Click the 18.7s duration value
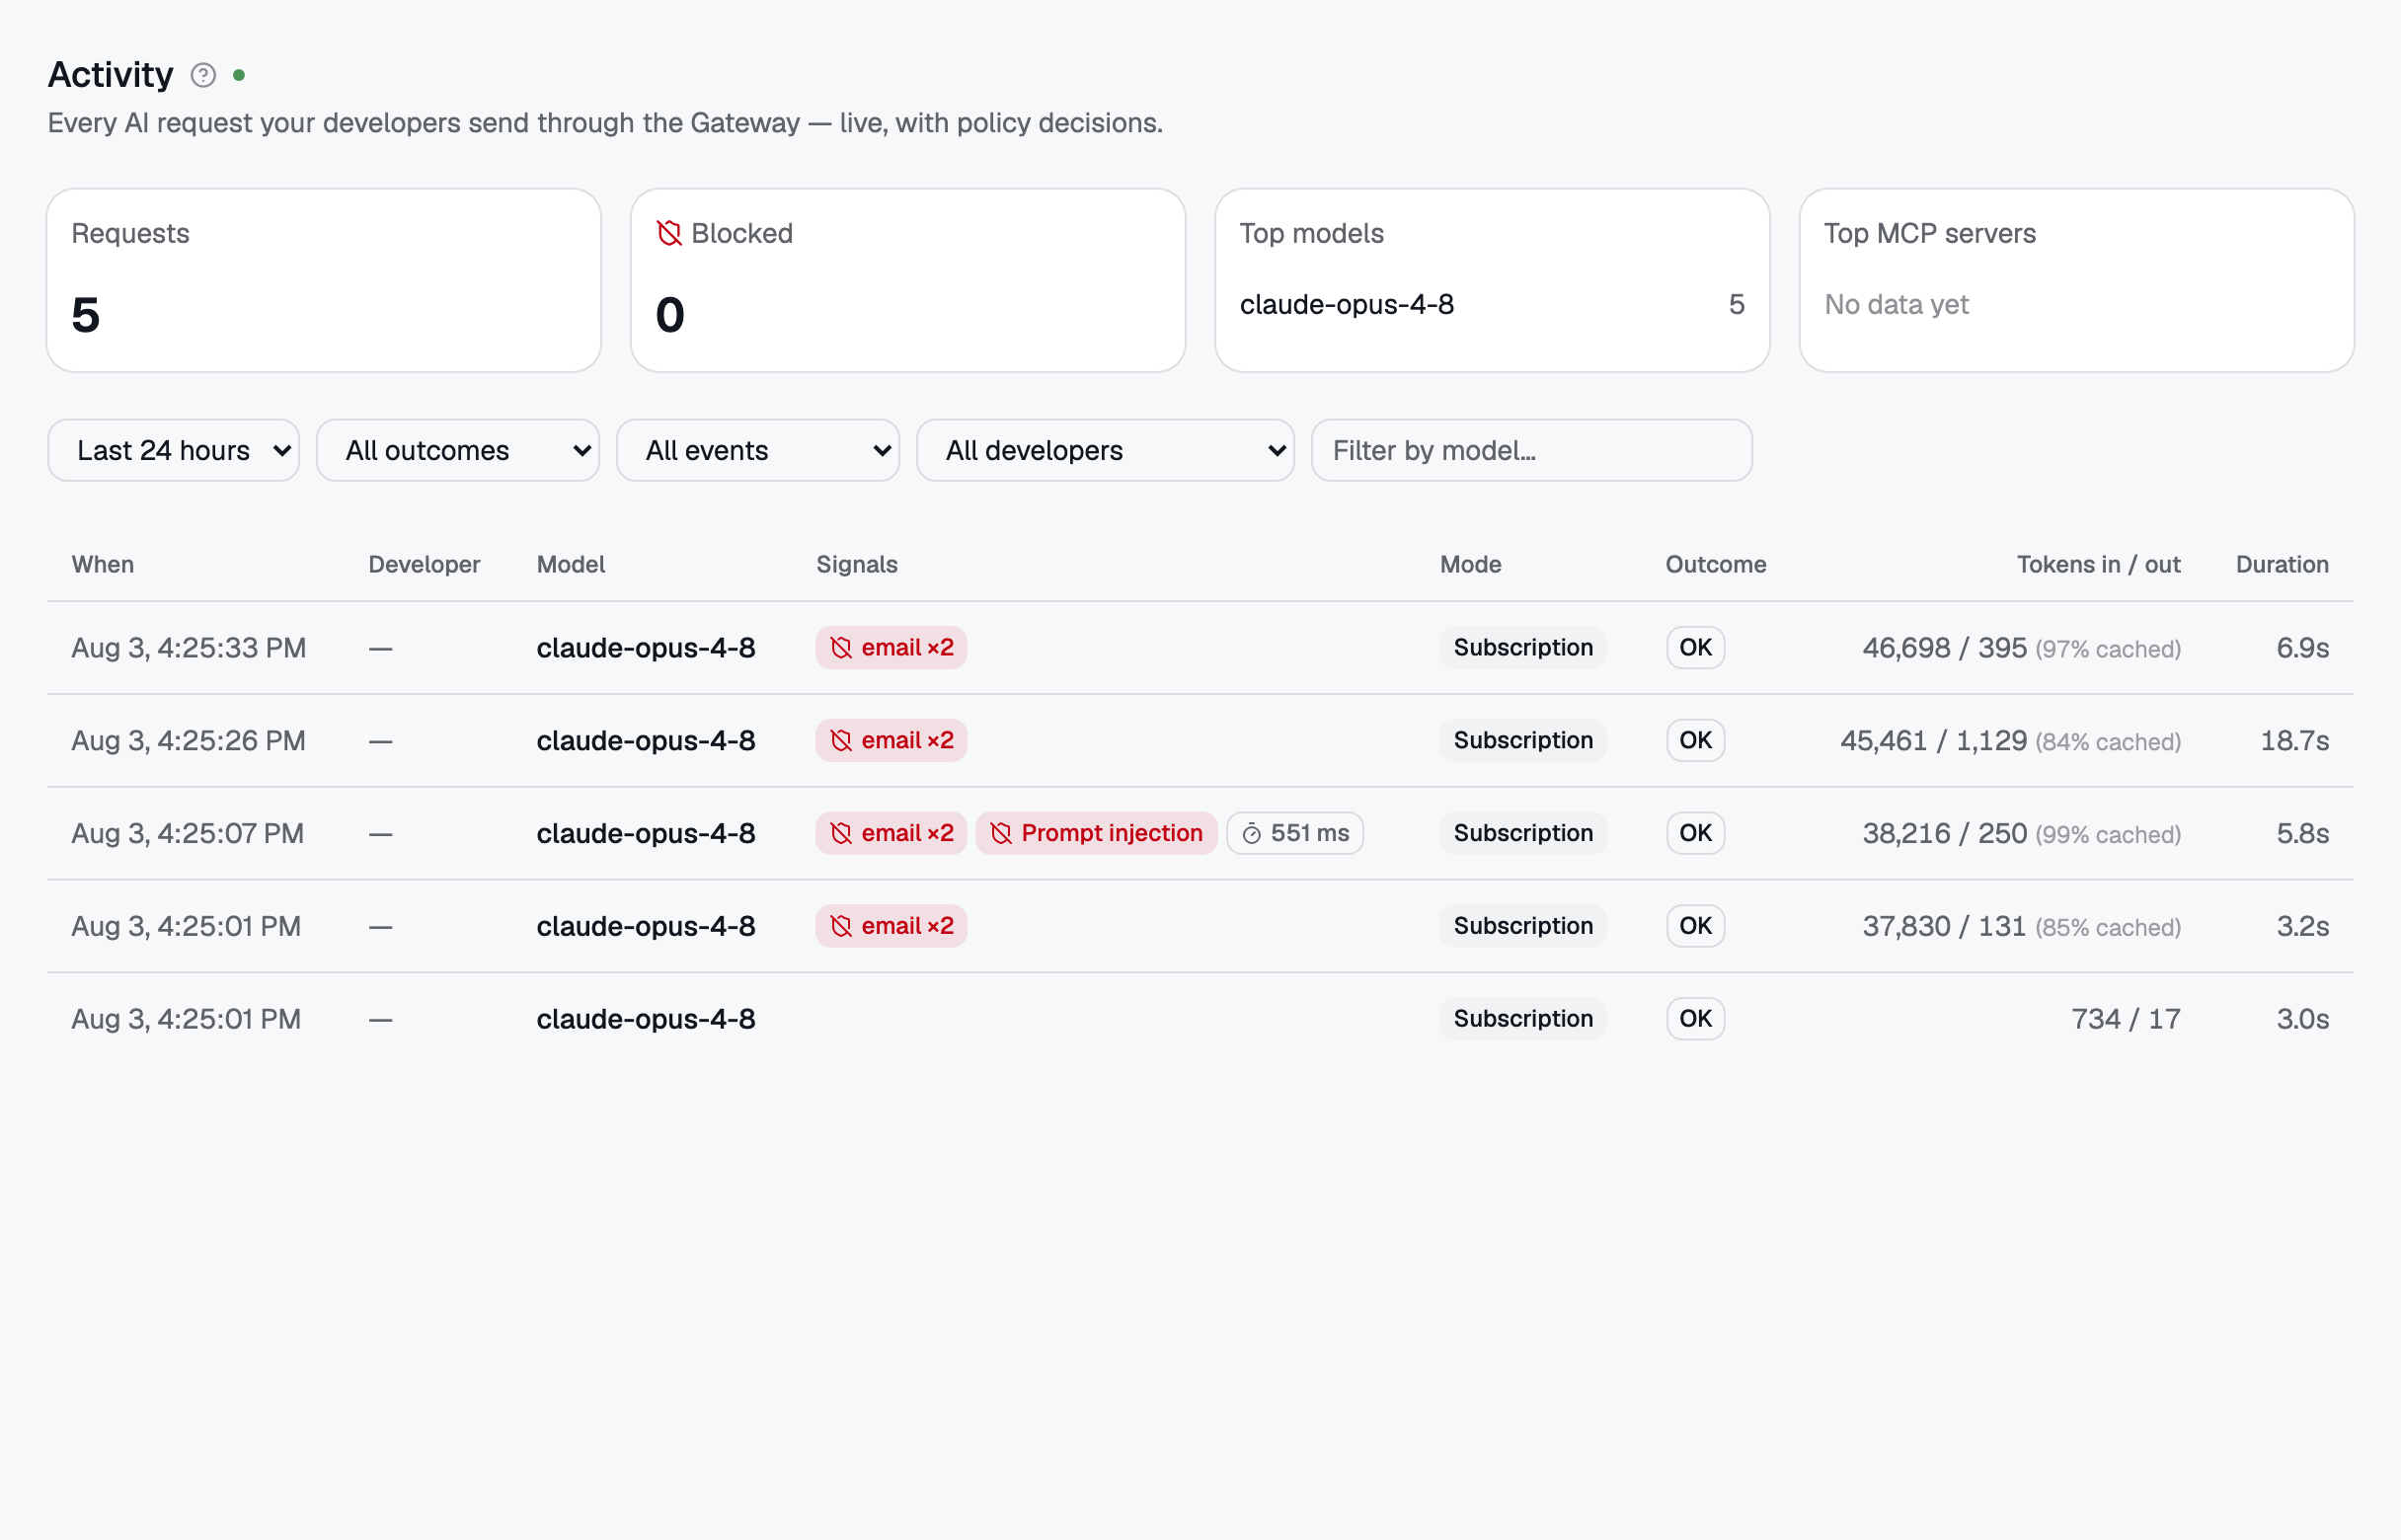The height and width of the screenshot is (1540, 2401). pyautogui.click(x=2295, y=742)
